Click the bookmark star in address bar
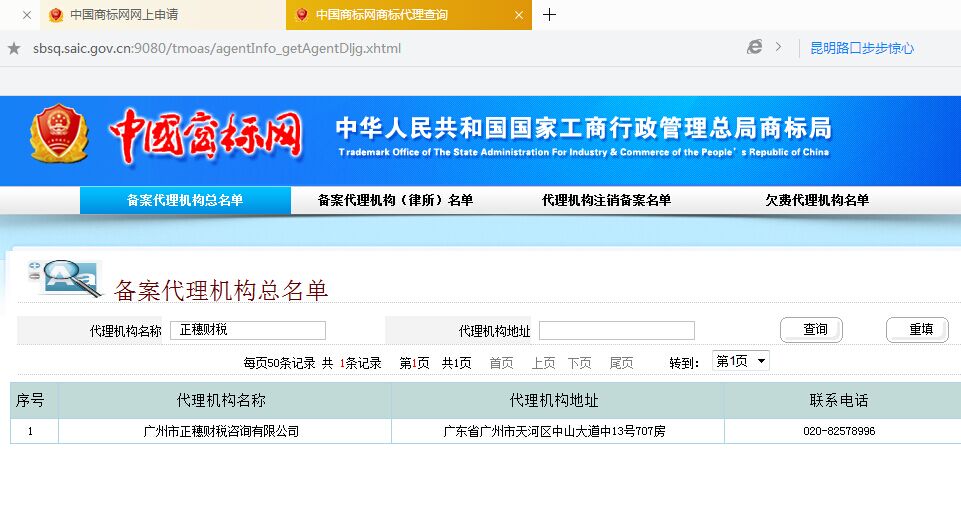Viewport: 961px width, 523px height. (x=14, y=48)
